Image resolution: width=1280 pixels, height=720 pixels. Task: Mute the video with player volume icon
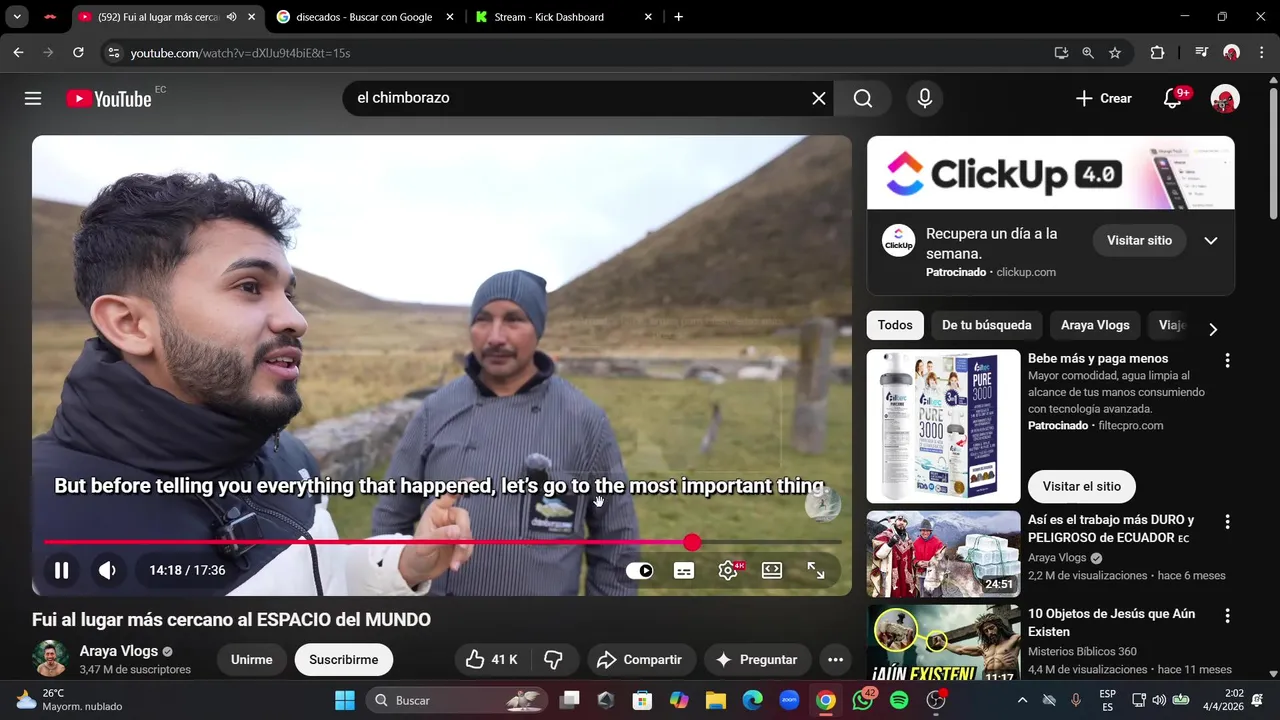(x=107, y=570)
